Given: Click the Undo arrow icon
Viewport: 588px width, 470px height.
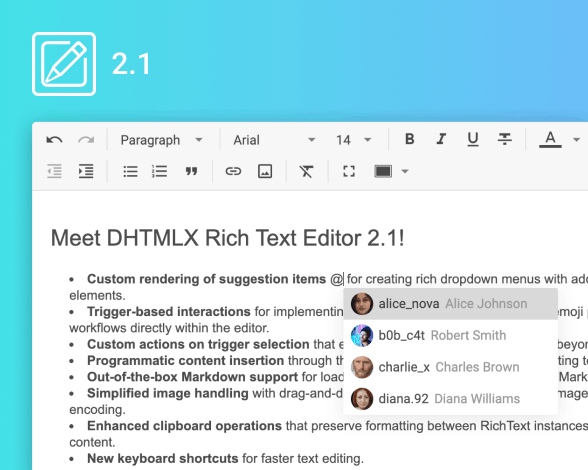Looking at the screenshot, I should point(54,140).
